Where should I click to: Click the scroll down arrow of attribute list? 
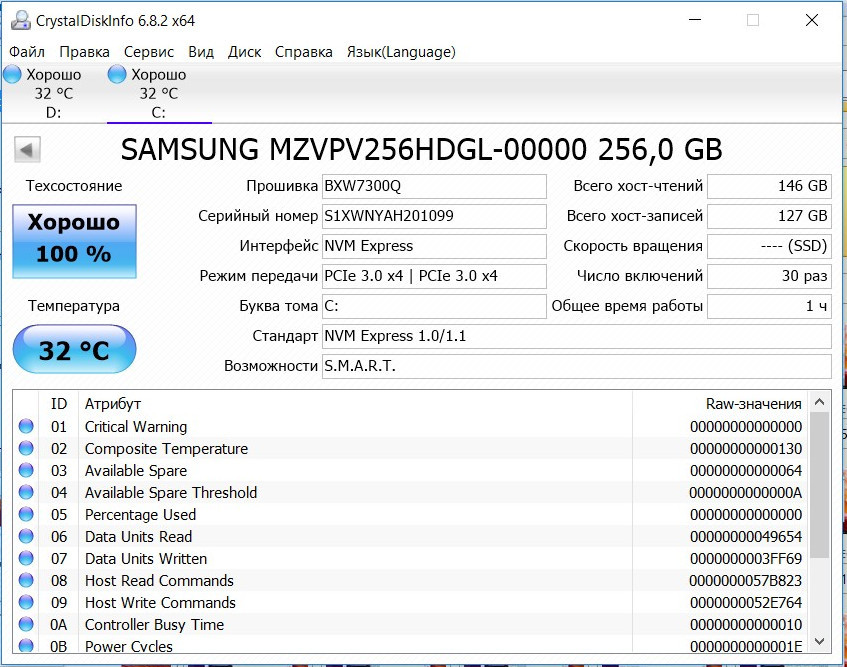pyautogui.click(x=819, y=641)
